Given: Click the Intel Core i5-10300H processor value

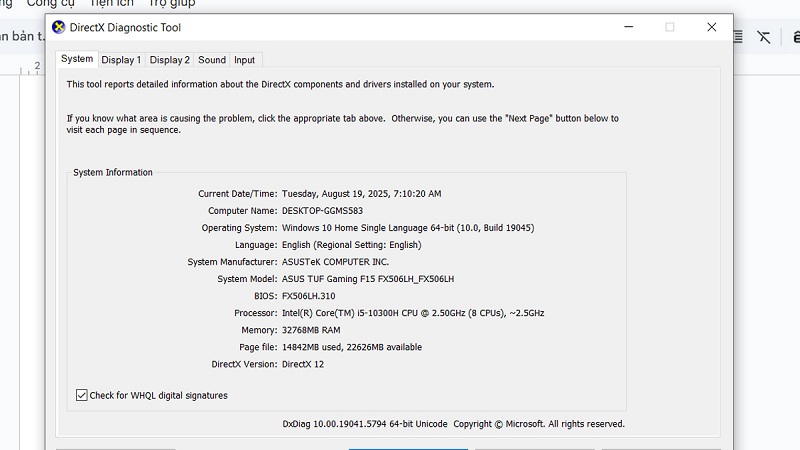Looking at the screenshot, I should pos(413,313).
